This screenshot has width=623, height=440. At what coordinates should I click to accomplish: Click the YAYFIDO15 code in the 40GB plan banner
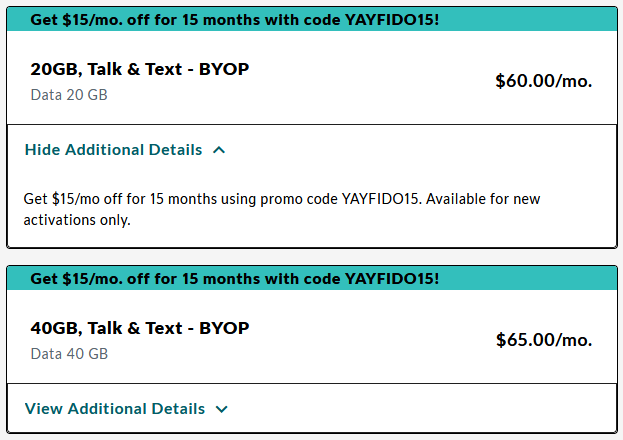point(391,277)
